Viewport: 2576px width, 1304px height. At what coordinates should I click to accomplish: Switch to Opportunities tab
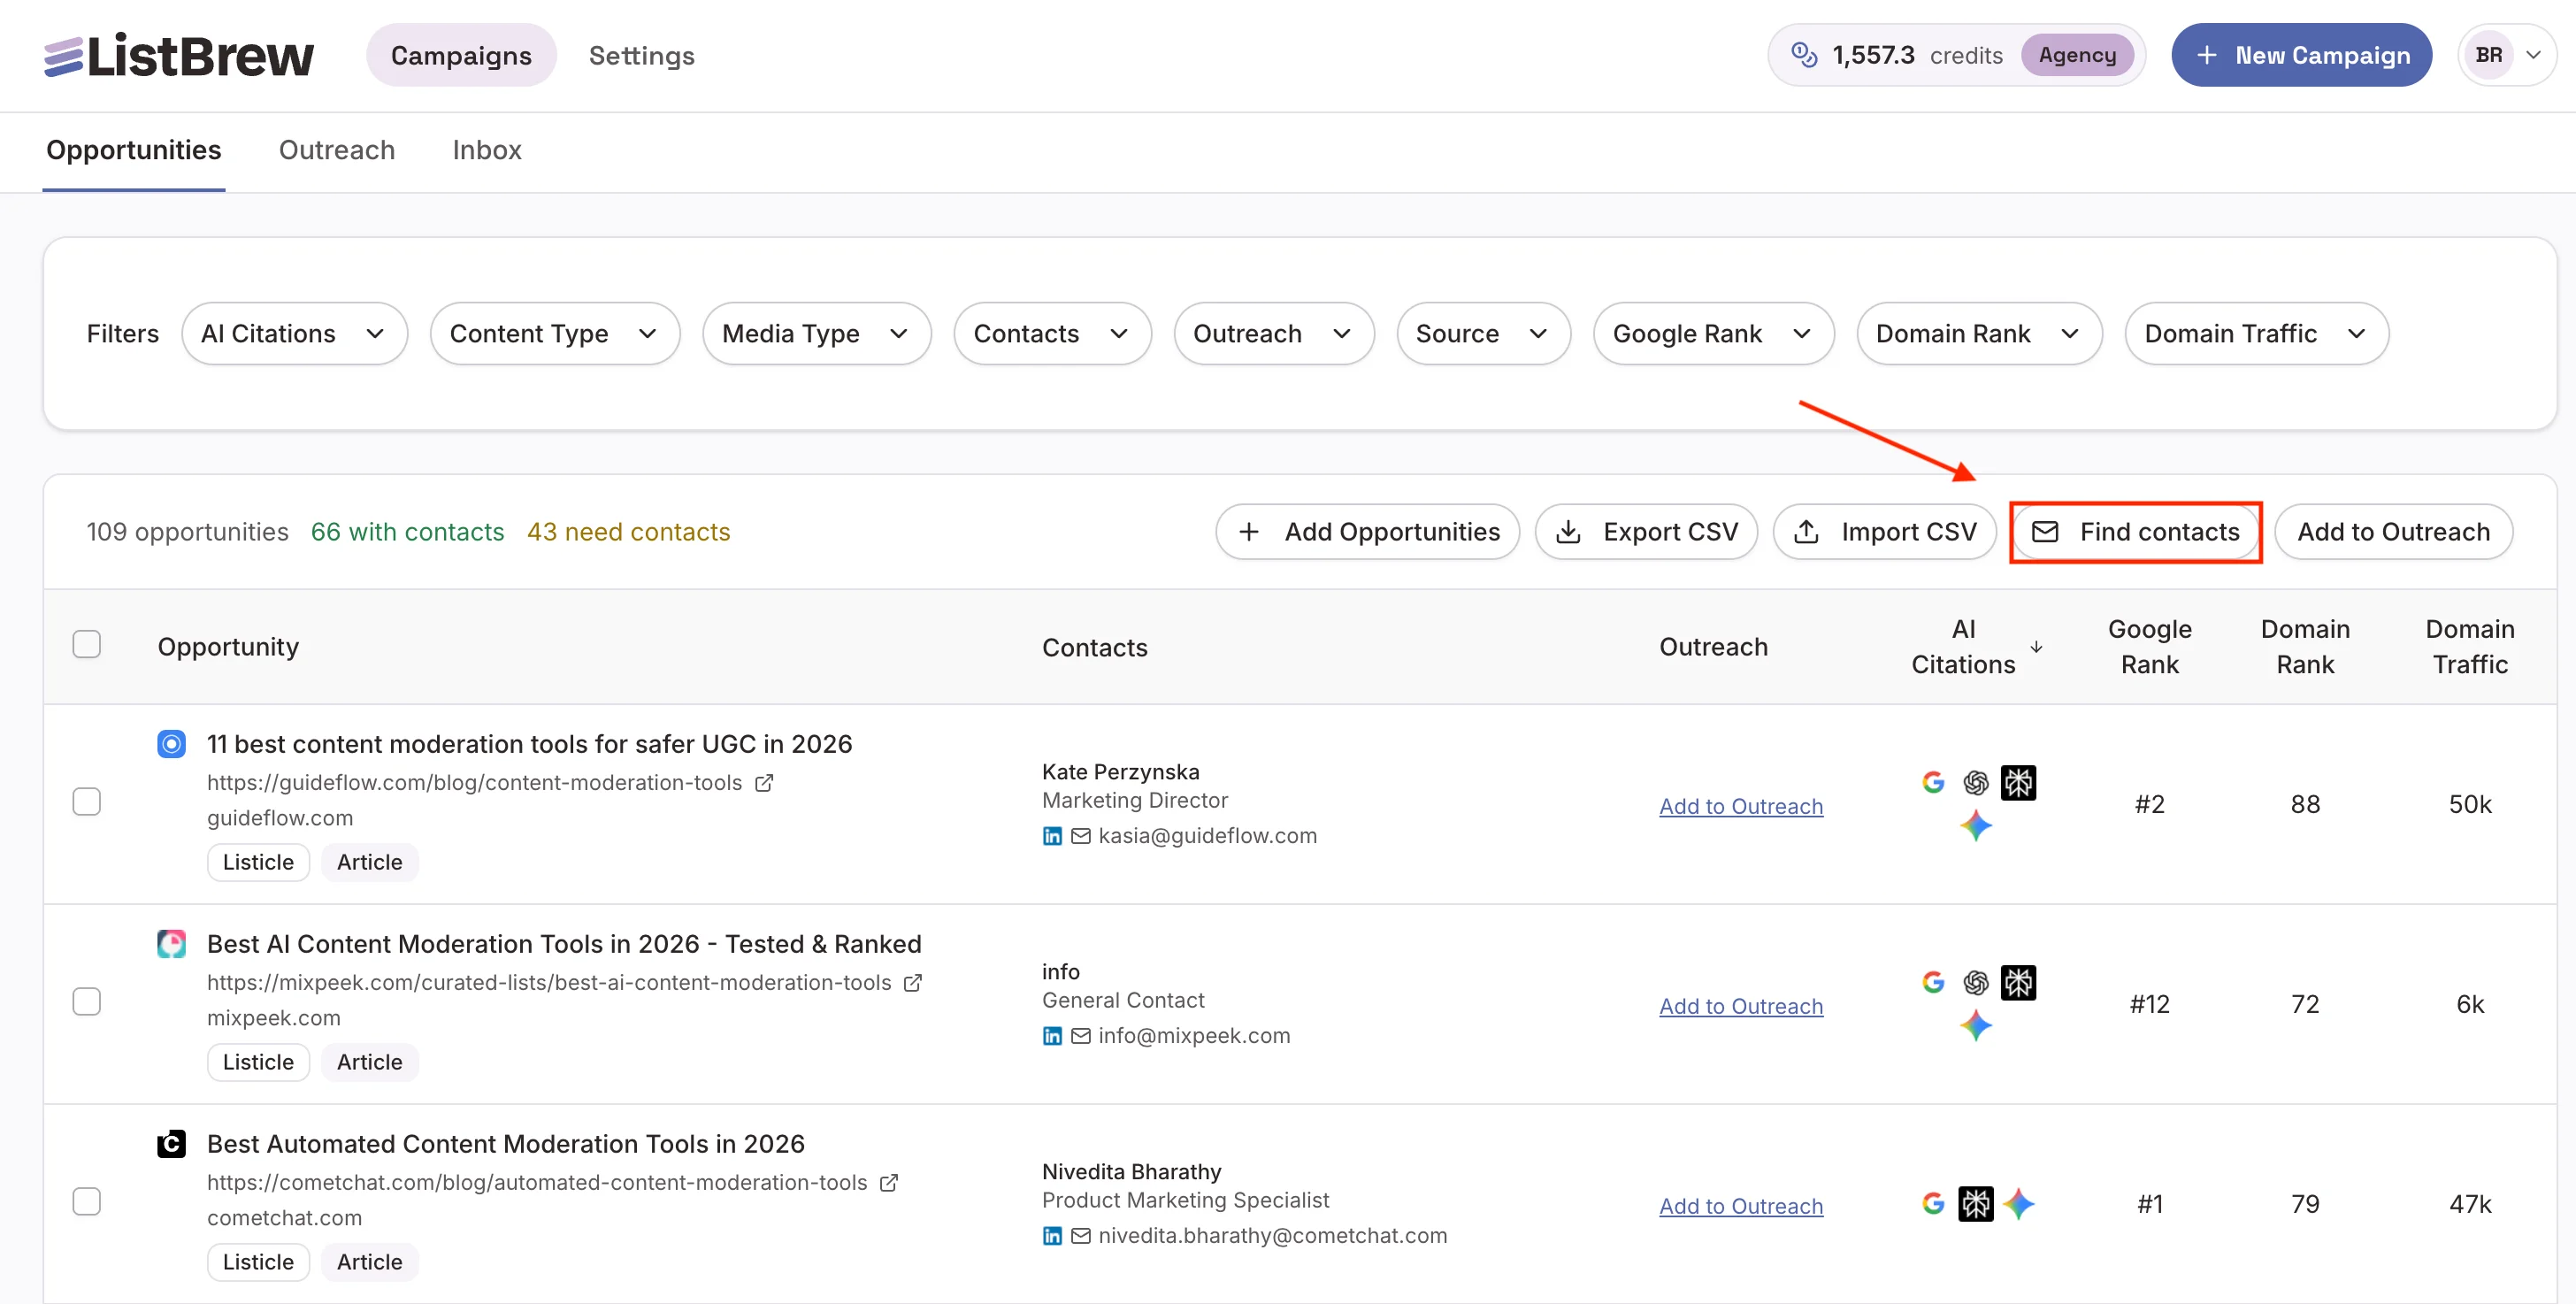(x=133, y=150)
